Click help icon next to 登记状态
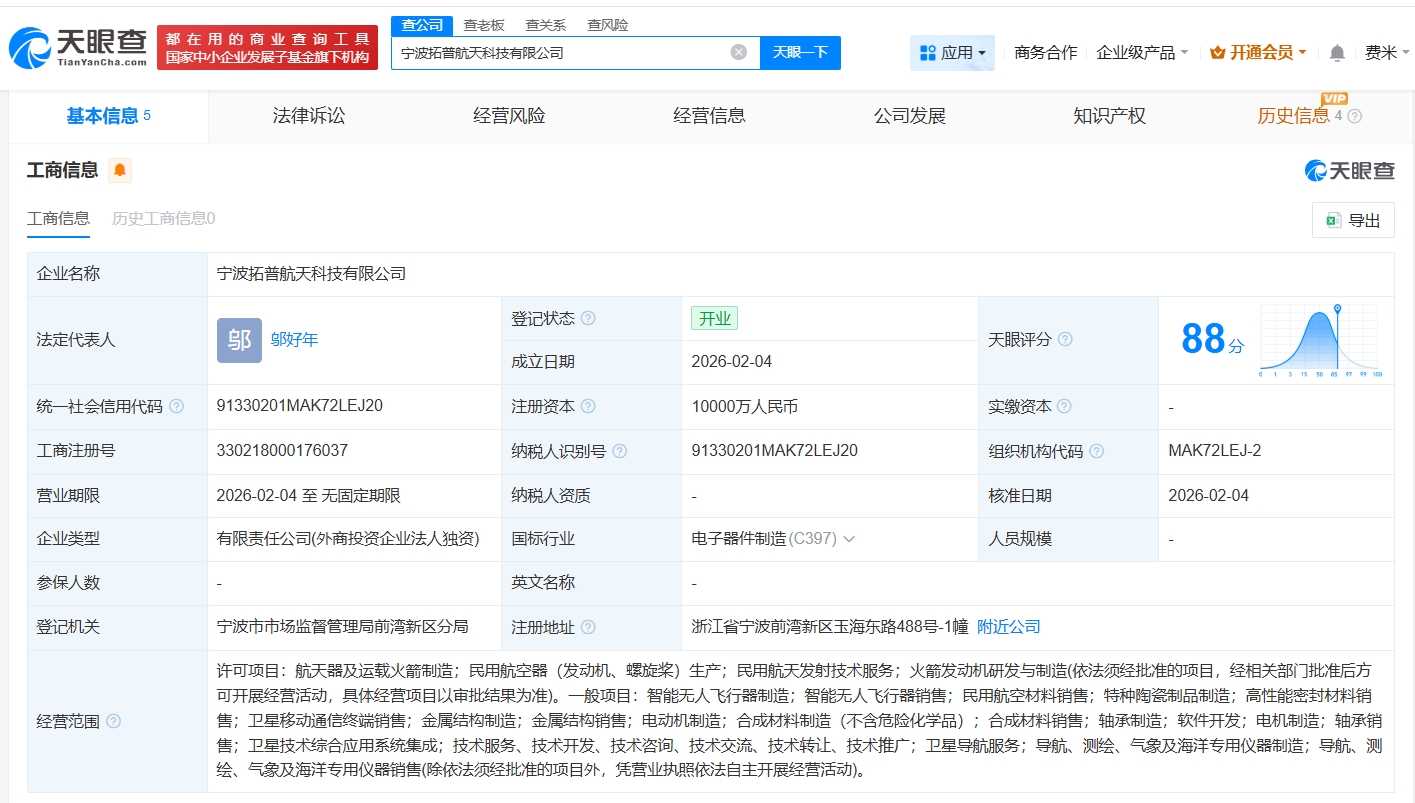The width and height of the screenshot is (1415, 803). point(588,318)
